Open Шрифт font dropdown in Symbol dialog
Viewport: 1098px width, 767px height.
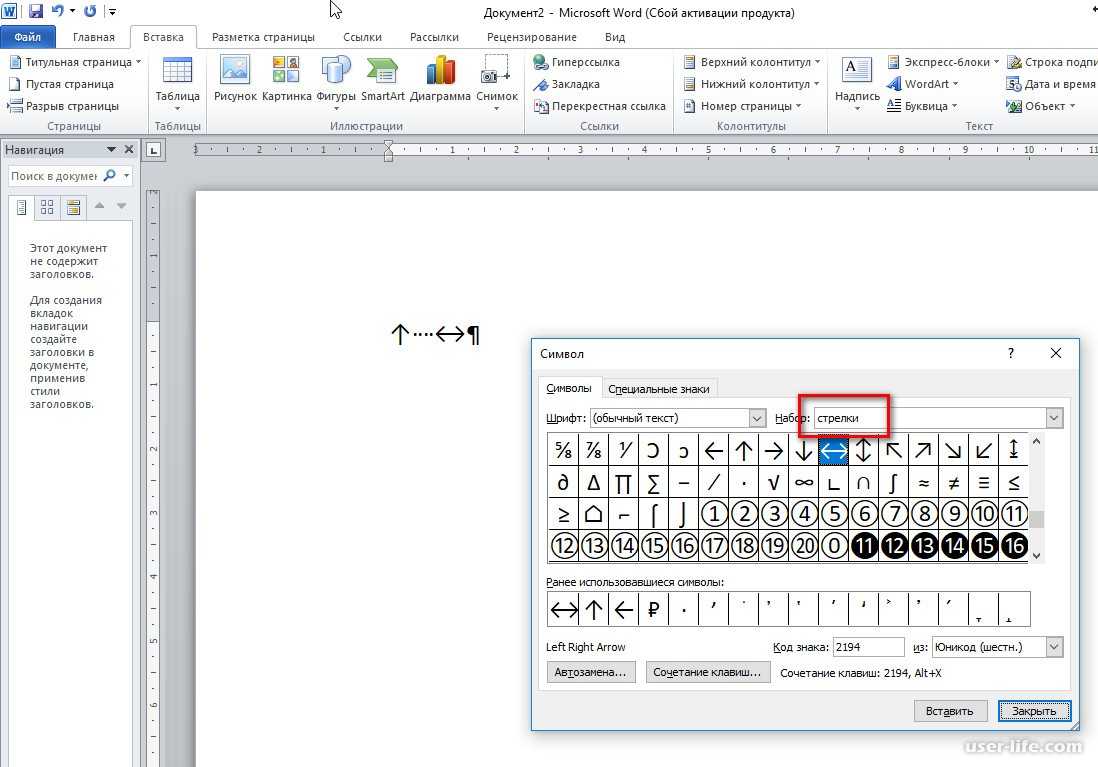756,418
